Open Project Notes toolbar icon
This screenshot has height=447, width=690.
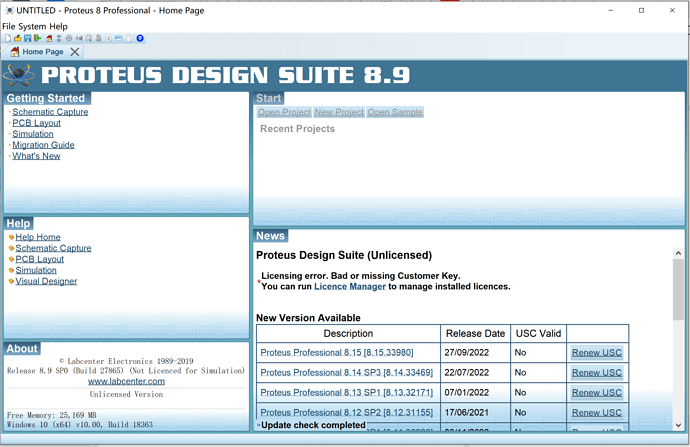coord(128,38)
